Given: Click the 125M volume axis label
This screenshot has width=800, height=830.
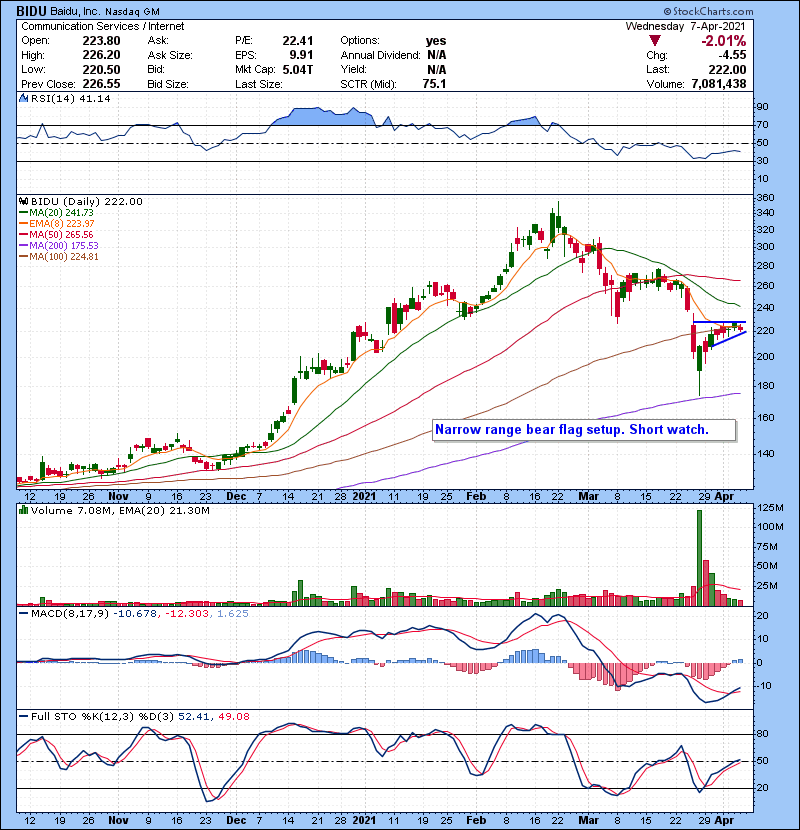Looking at the screenshot, I should coord(771,508).
